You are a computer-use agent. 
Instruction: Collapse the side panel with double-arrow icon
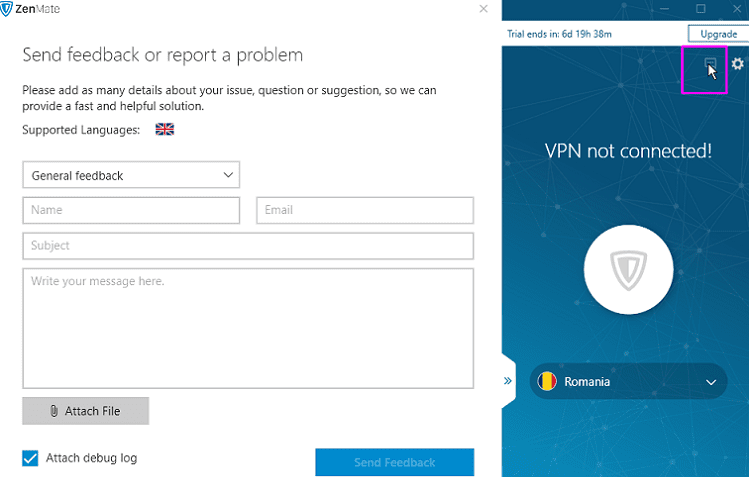tap(508, 381)
